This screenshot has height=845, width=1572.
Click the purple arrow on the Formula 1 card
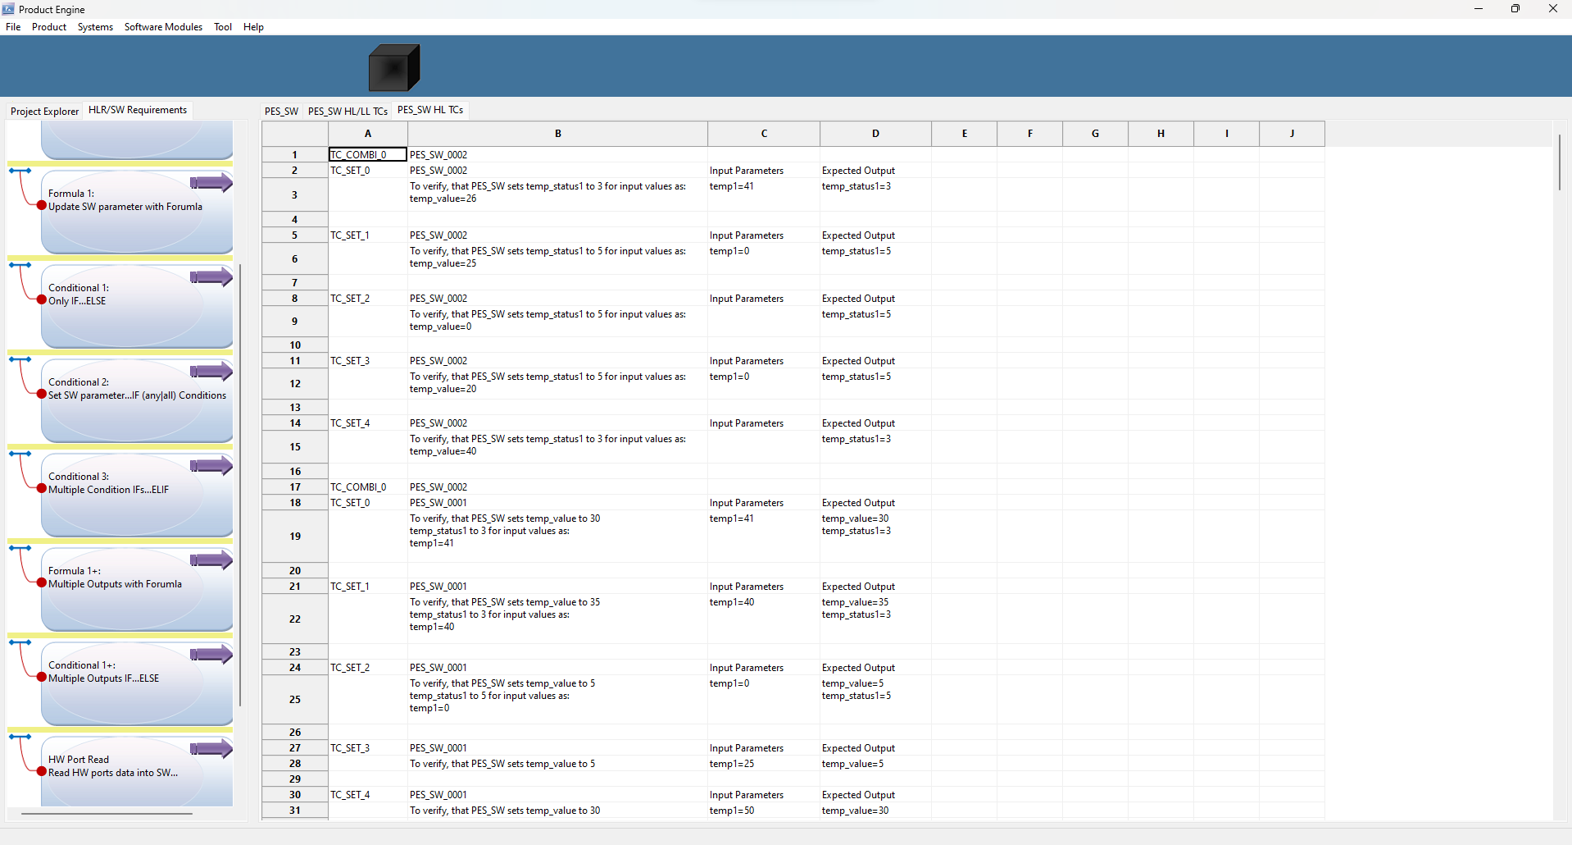click(x=211, y=183)
